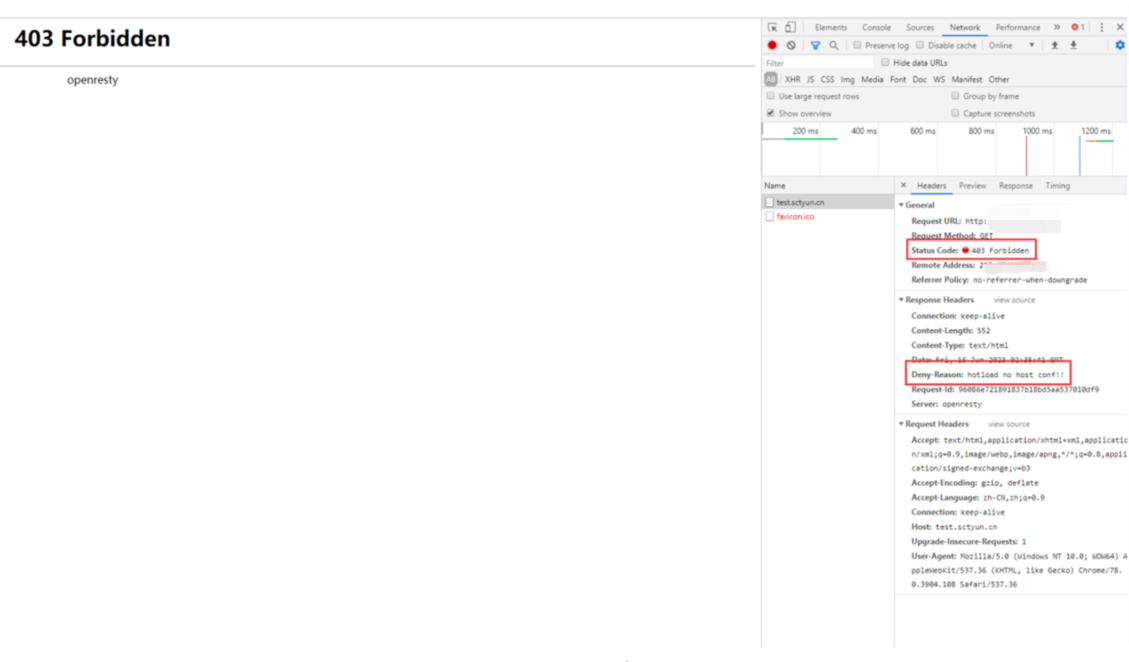This screenshot has width=1129, height=662.
Task: Filter requests by JS
Action: 810,79
